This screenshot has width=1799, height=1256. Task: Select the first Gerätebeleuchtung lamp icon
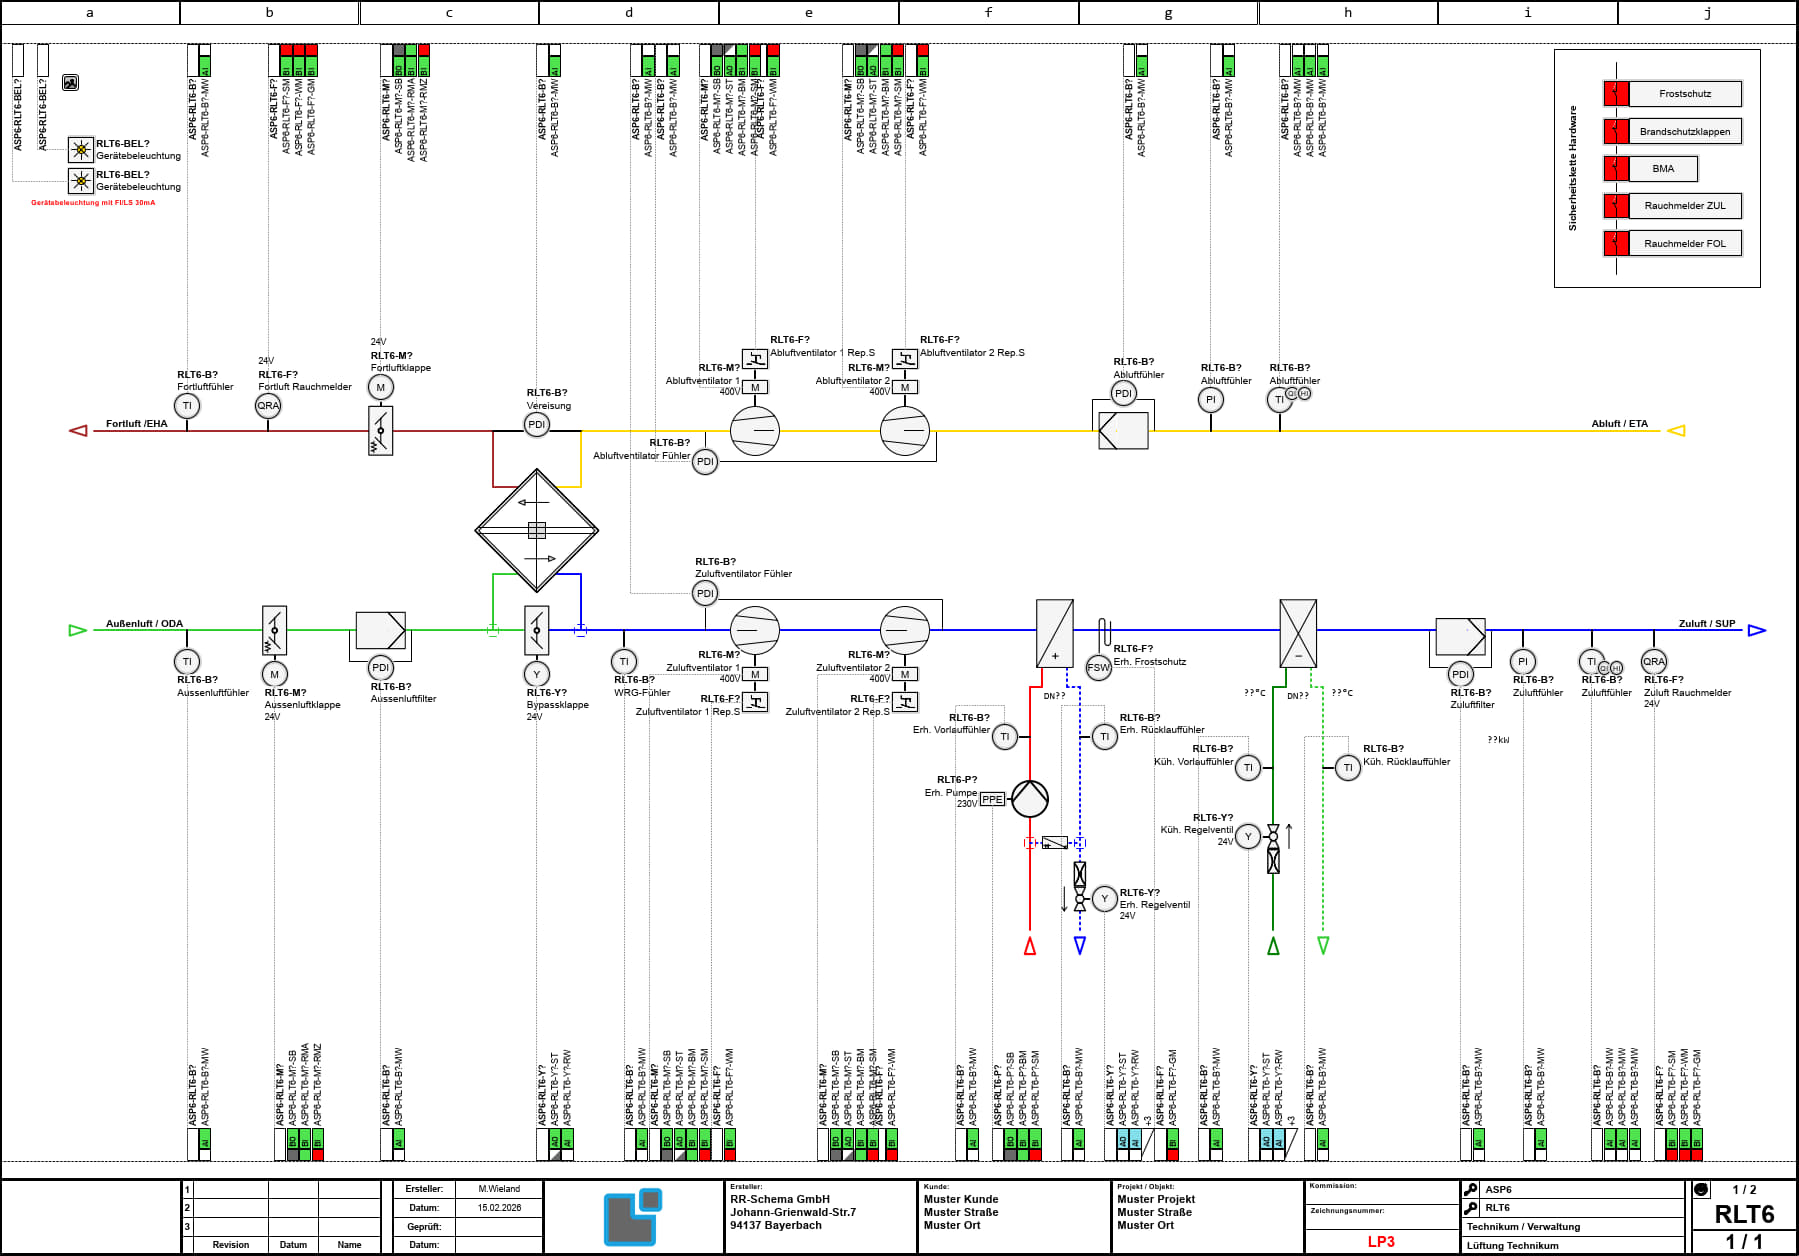pyautogui.click(x=81, y=150)
